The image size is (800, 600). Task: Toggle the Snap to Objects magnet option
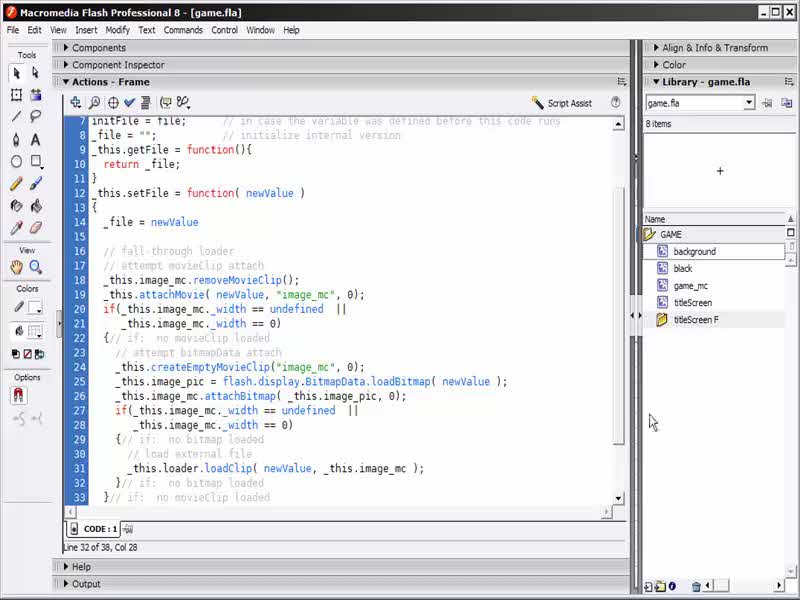(x=18, y=396)
